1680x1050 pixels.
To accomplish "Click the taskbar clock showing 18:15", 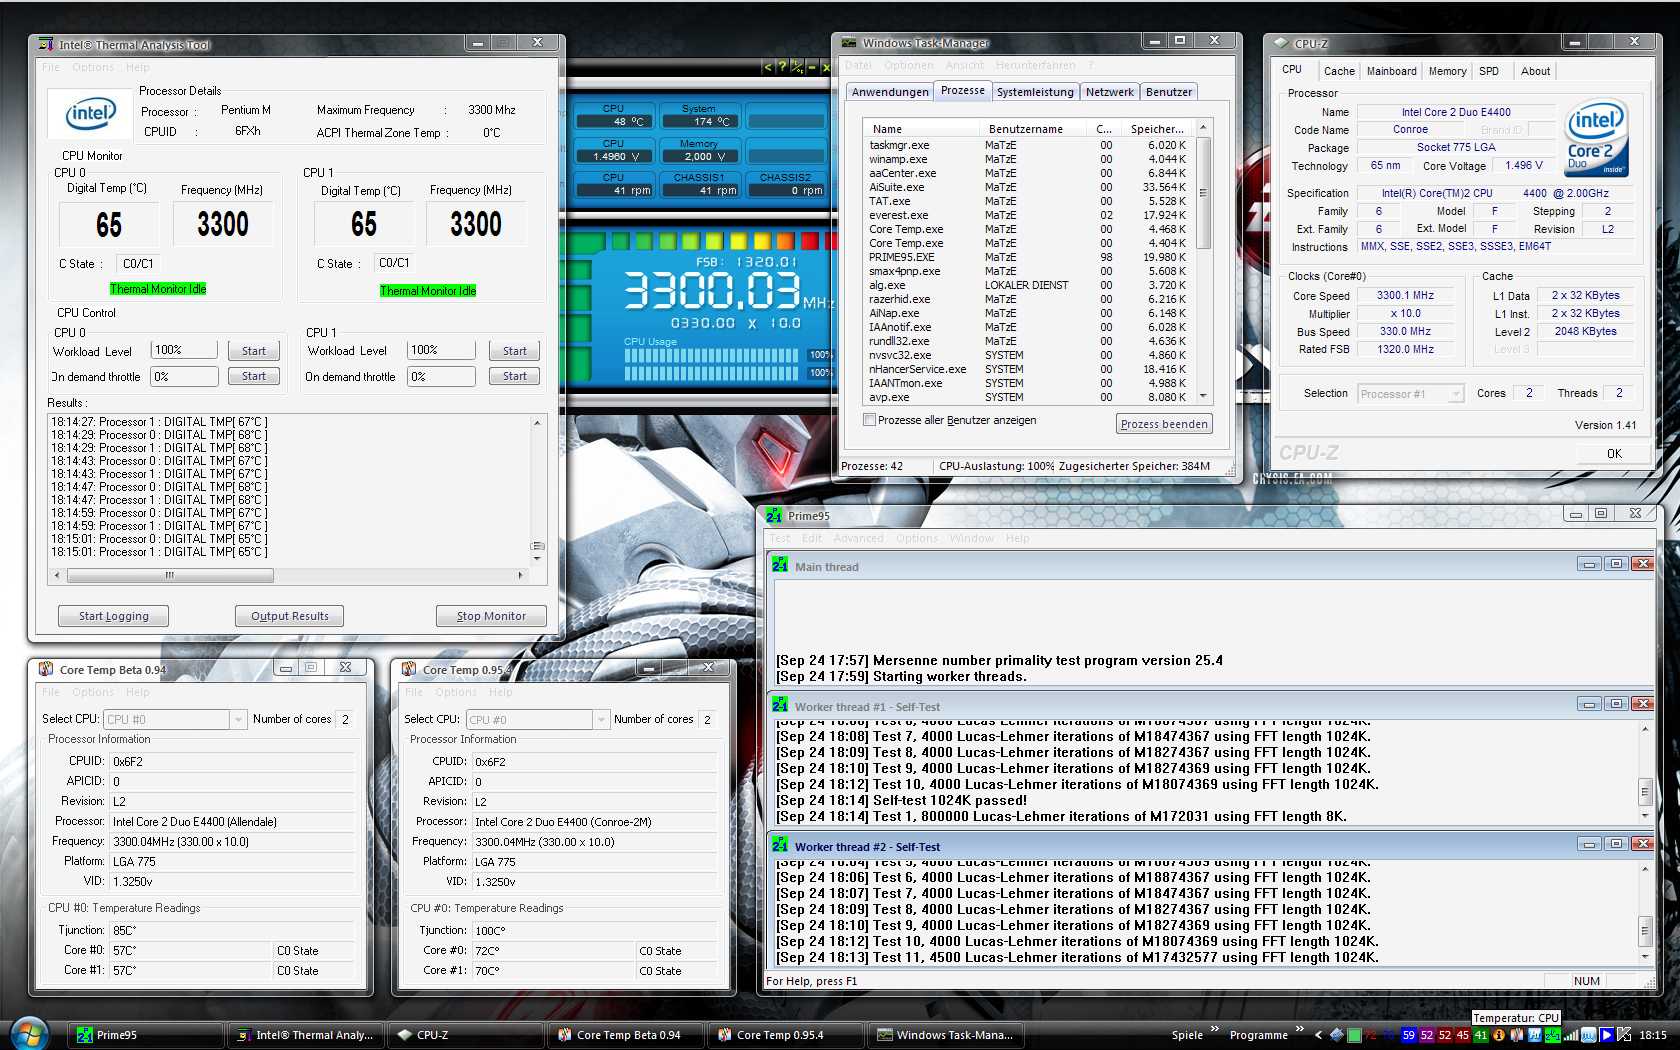I will tap(1653, 1035).
